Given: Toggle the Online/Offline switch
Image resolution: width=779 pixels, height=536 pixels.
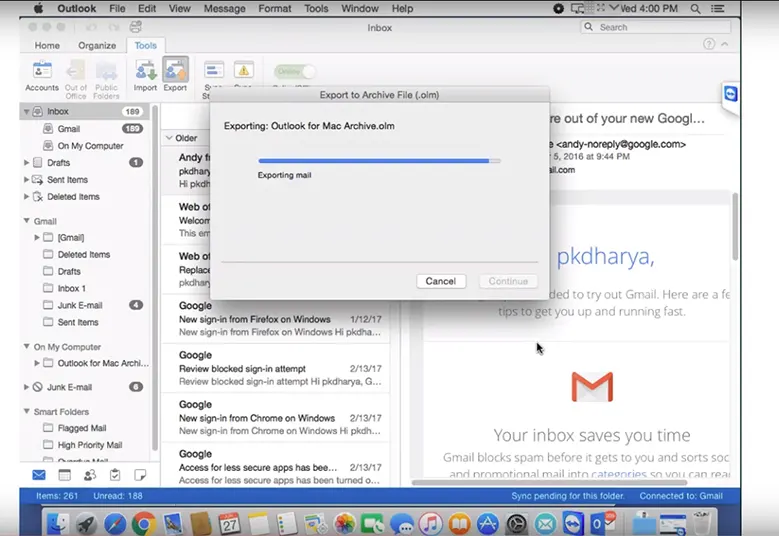Looking at the screenshot, I should 295,72.
